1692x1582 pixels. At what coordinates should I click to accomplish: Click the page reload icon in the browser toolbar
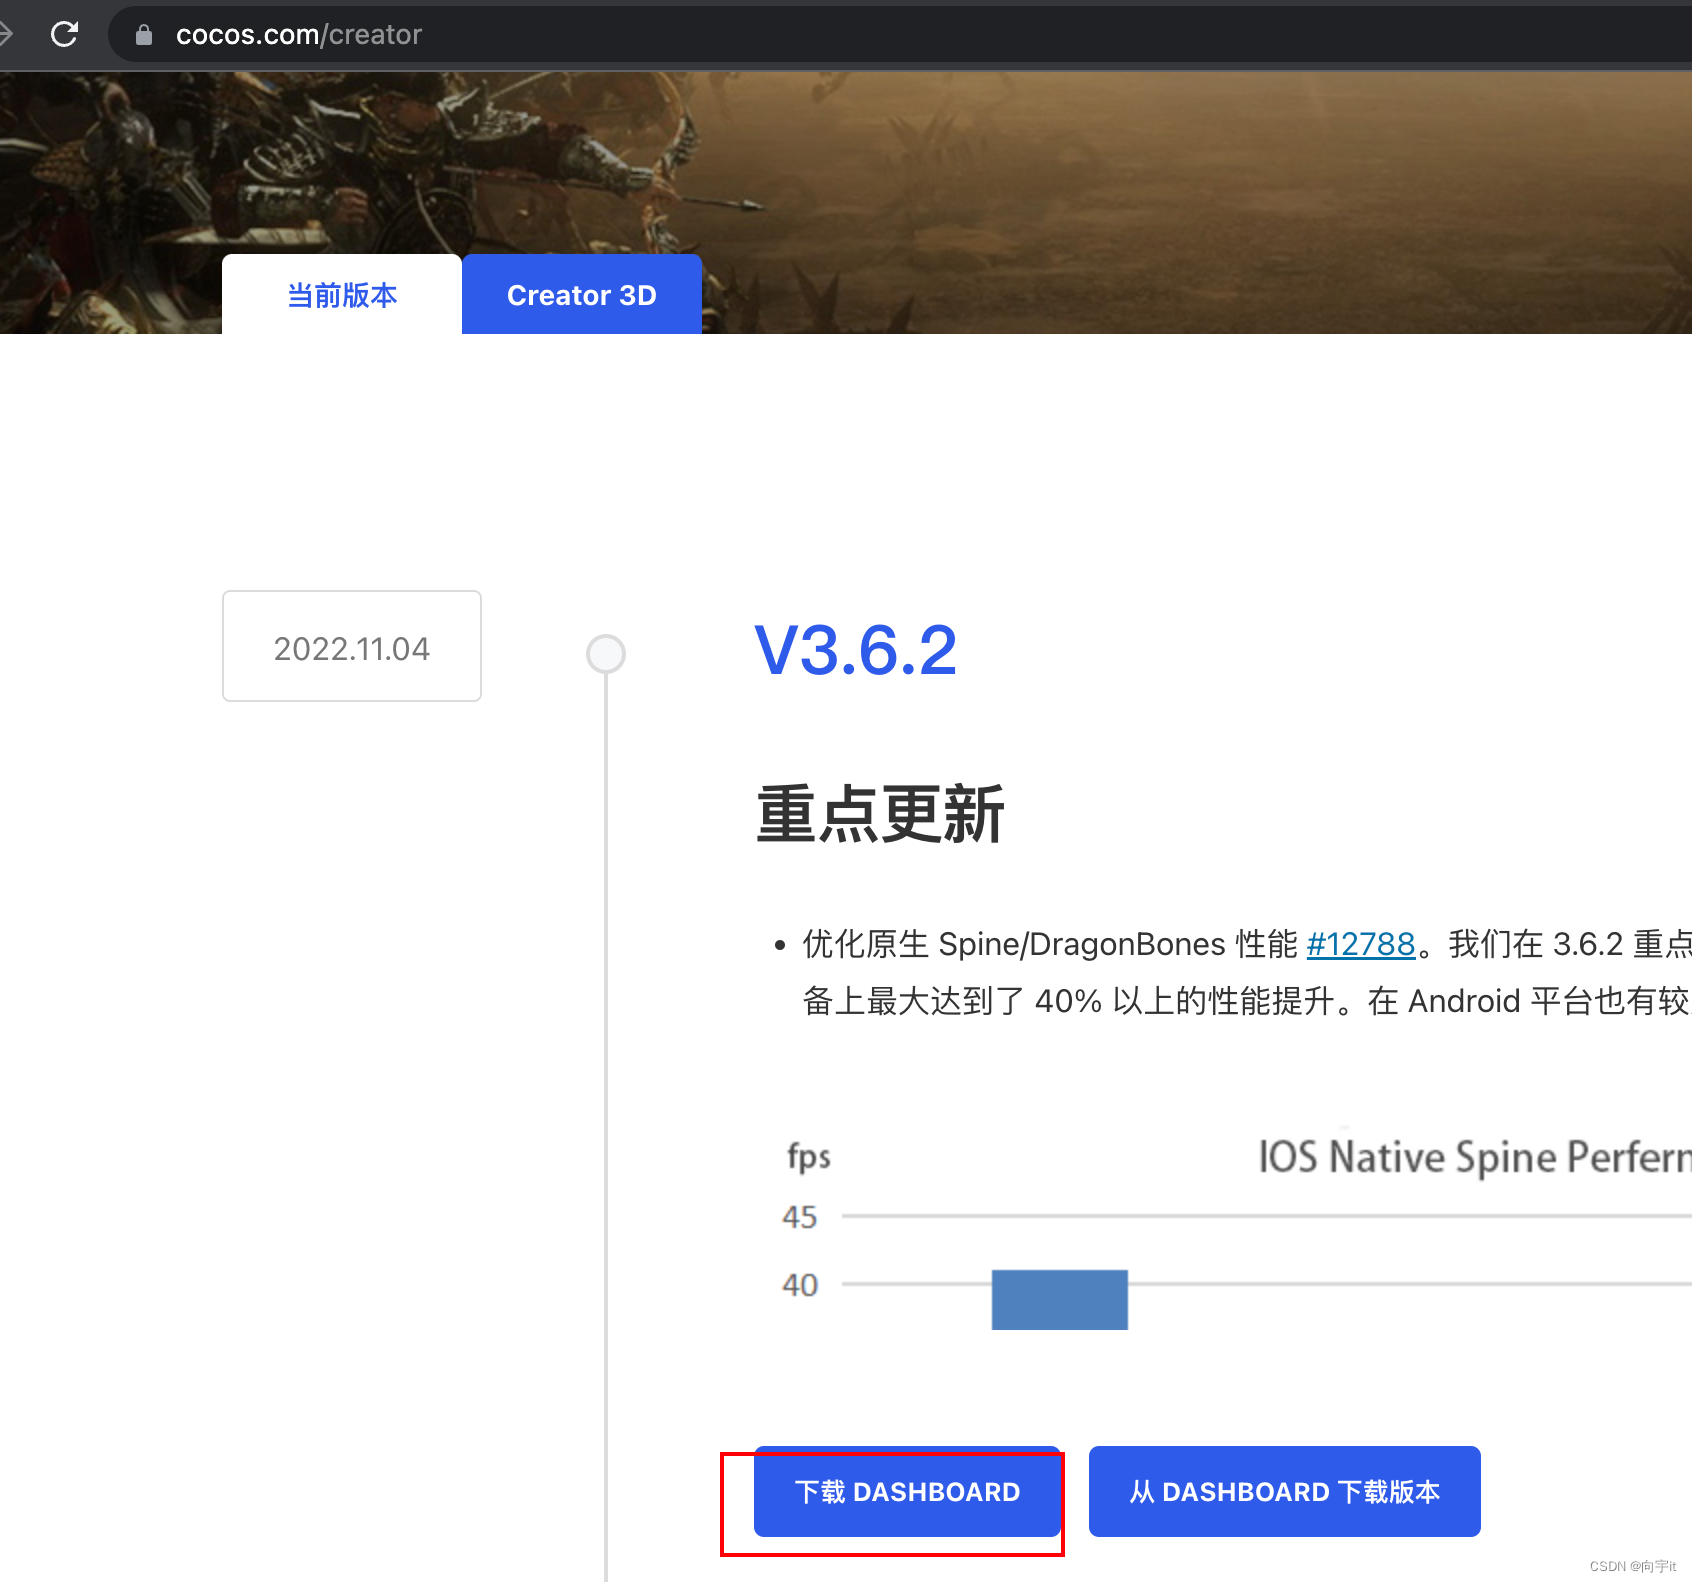(65, 33)
